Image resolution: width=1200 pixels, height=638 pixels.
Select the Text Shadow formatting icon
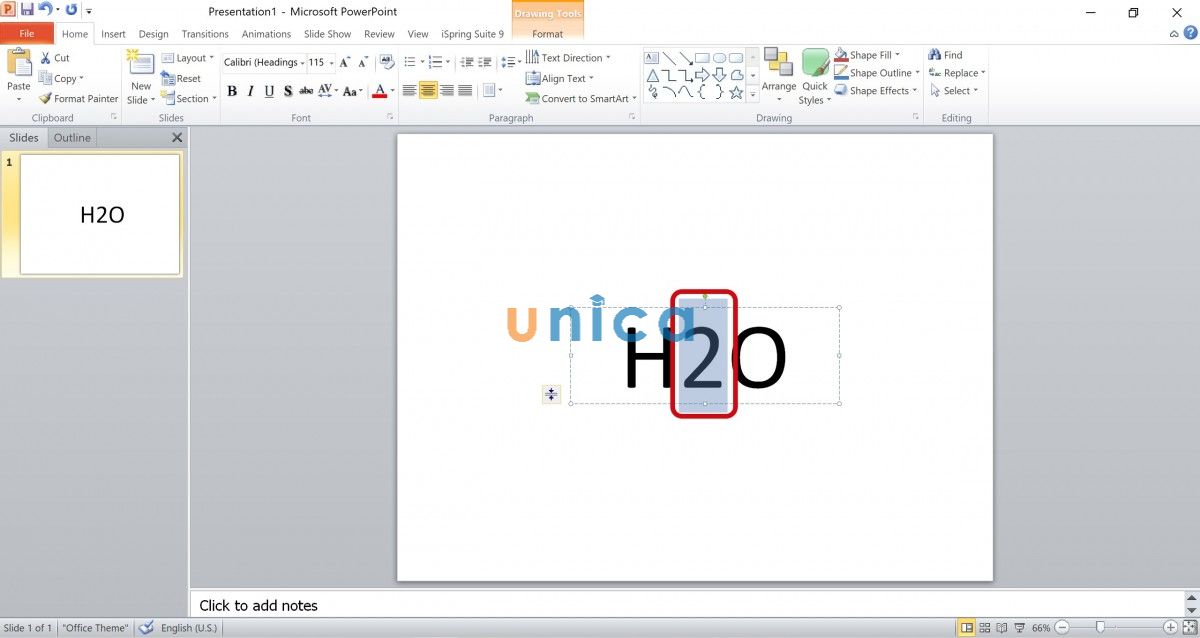[x=288, y=91]
